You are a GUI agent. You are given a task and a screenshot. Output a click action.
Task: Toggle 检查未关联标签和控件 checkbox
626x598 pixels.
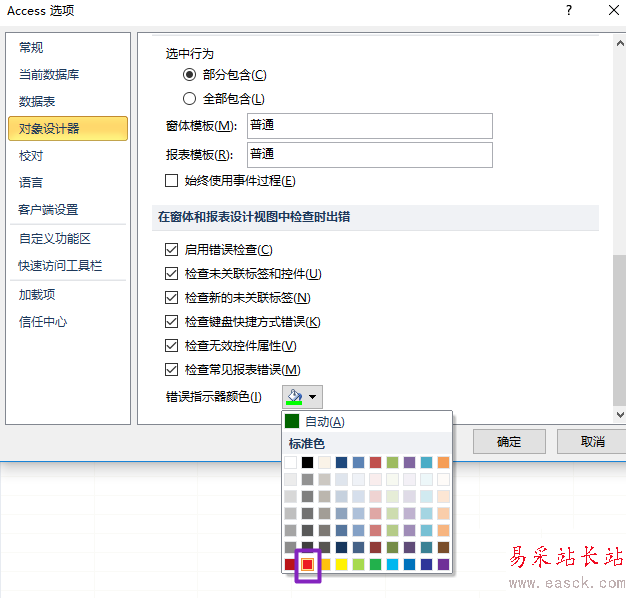click(x=172, y=274)
